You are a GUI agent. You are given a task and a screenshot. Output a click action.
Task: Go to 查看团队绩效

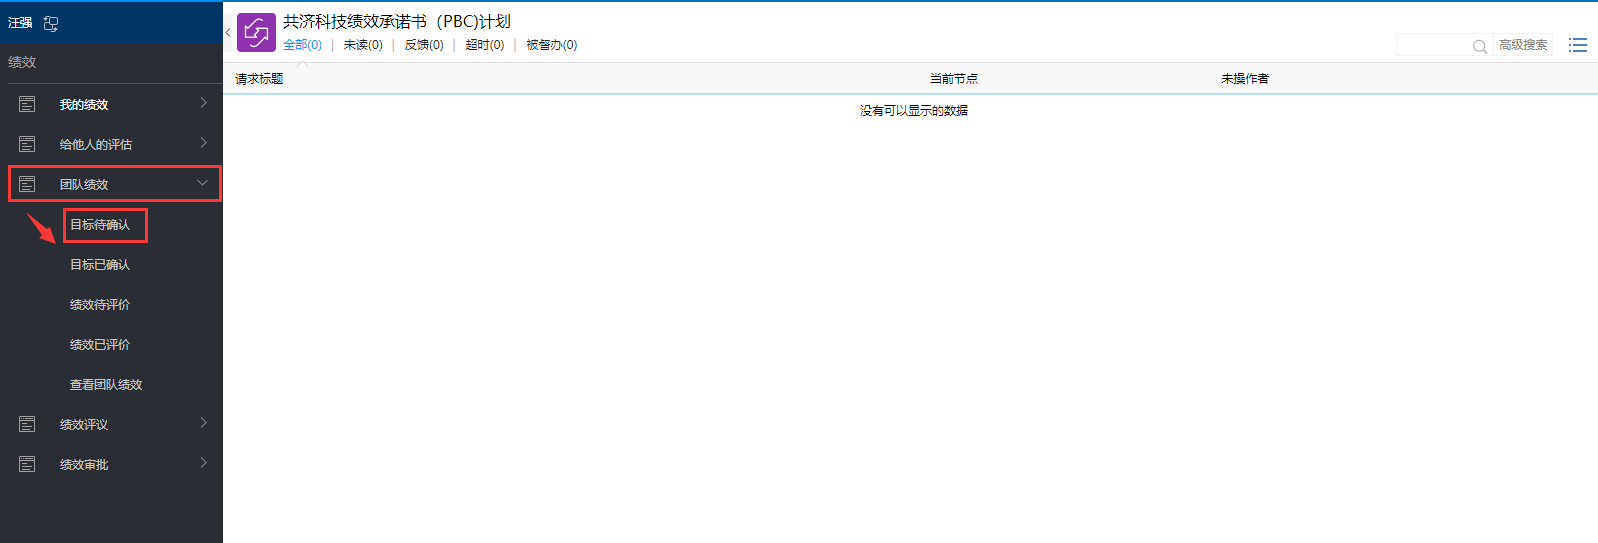click(x=106, y=385)
